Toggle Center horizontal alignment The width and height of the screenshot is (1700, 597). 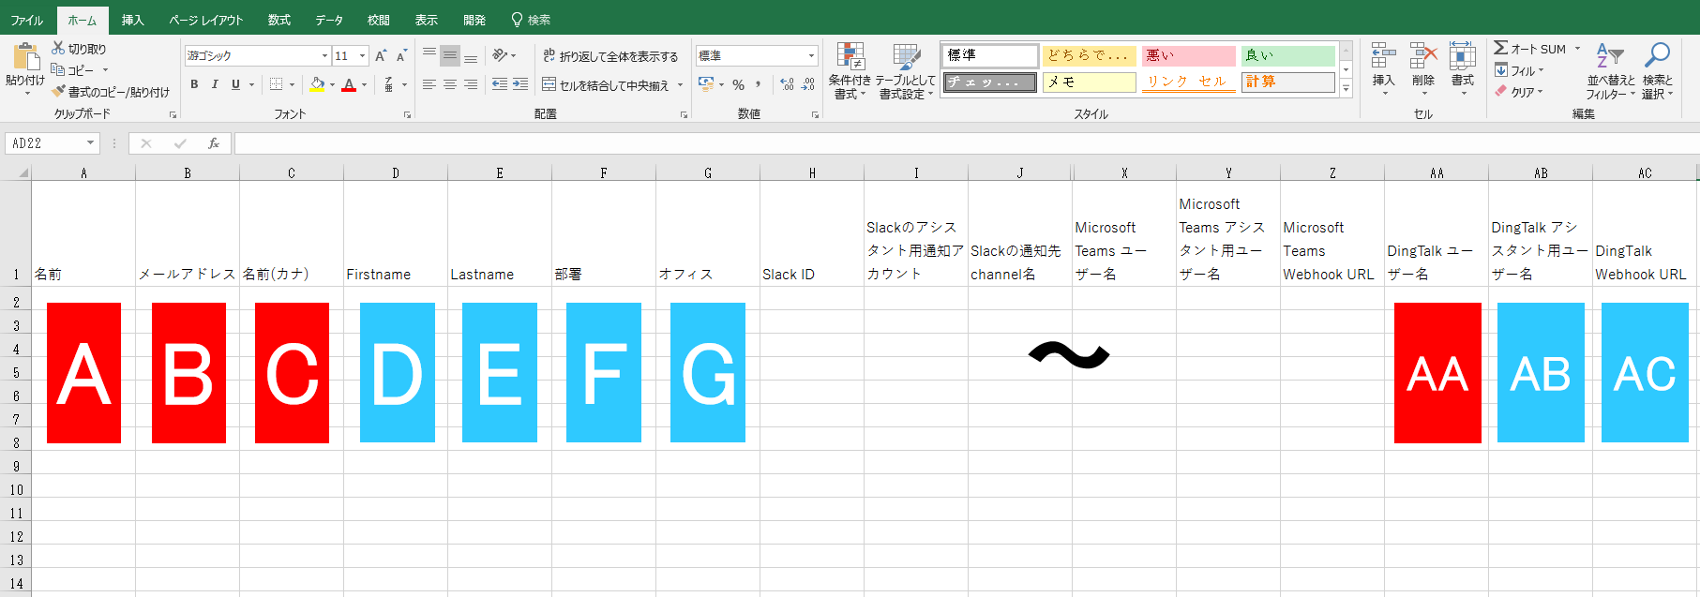point(450,85)
